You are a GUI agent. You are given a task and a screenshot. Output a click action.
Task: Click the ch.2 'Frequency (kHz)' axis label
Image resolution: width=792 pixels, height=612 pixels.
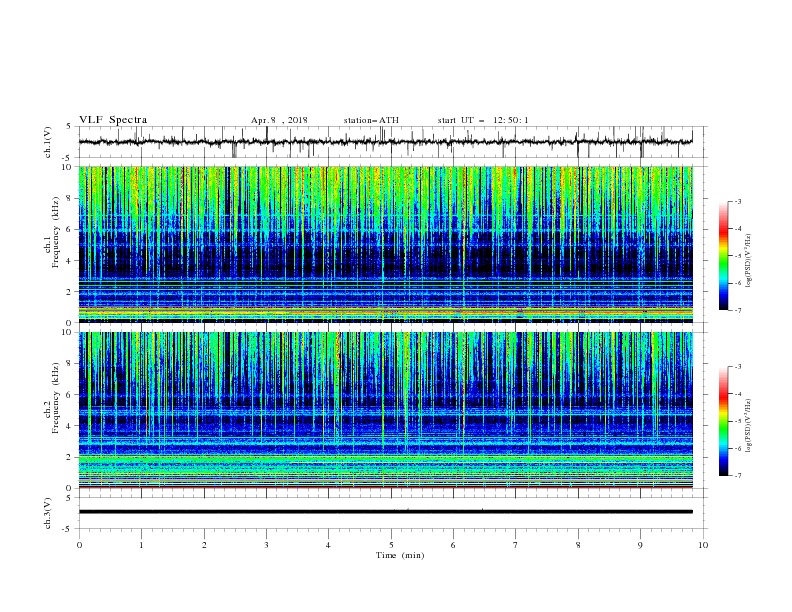click(x=56, y=398)
